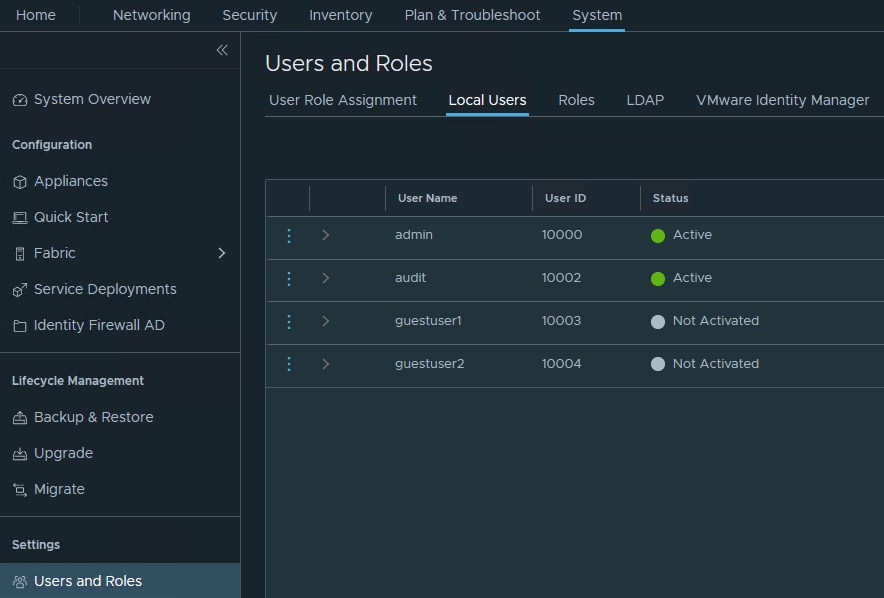The width and height of the screenshot is (884, 598).
Task: Click the System Overview gauge icon
Action: pyautogui.click(x=20, y=100)
